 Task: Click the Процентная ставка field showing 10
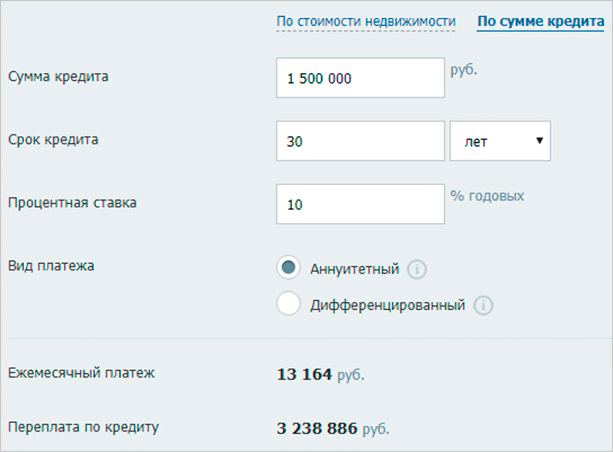360,204
